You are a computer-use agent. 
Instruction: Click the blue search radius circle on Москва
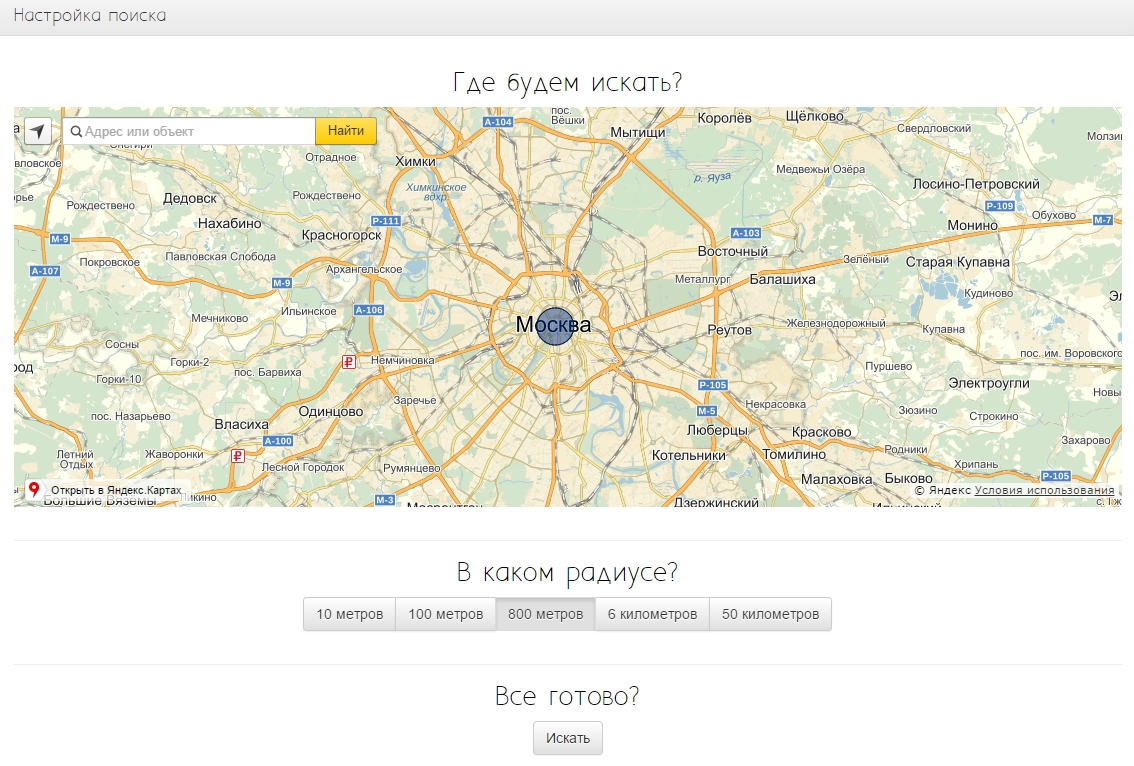[555, 326]
